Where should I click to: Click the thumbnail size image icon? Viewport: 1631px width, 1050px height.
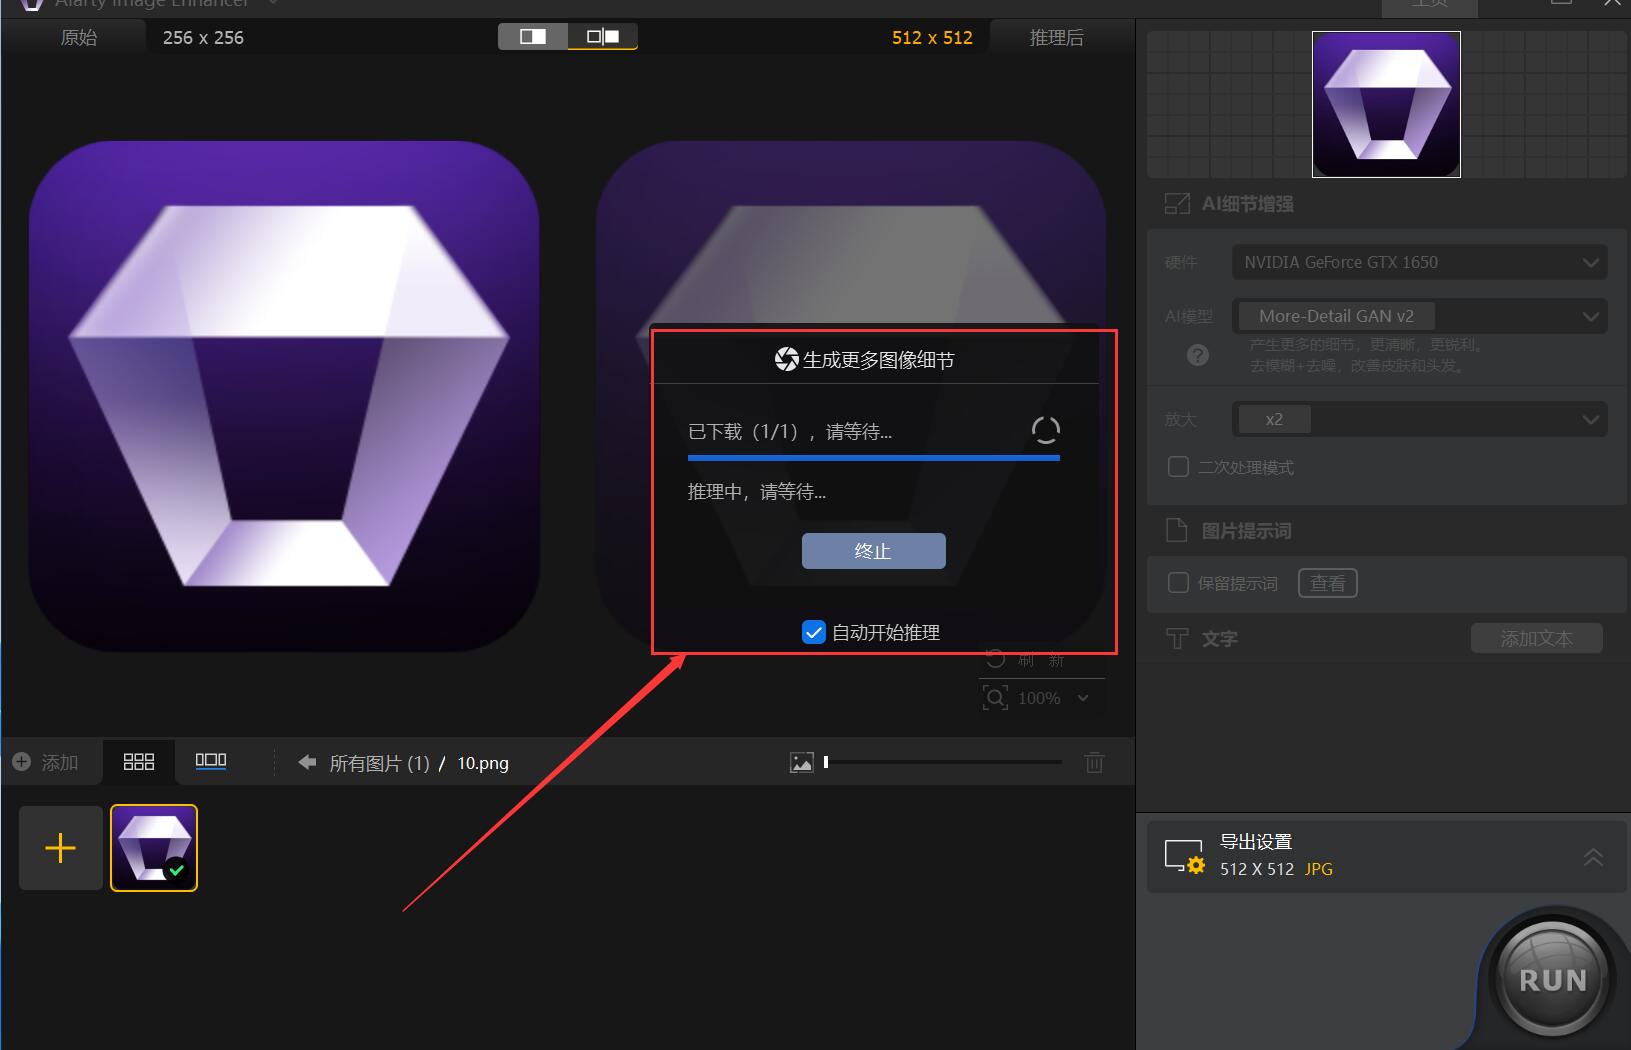coord(802,763)
